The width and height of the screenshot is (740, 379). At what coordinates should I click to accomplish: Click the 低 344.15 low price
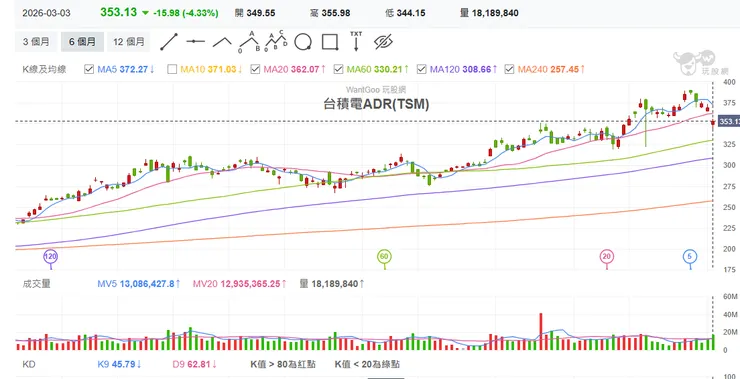click(405, 13)
